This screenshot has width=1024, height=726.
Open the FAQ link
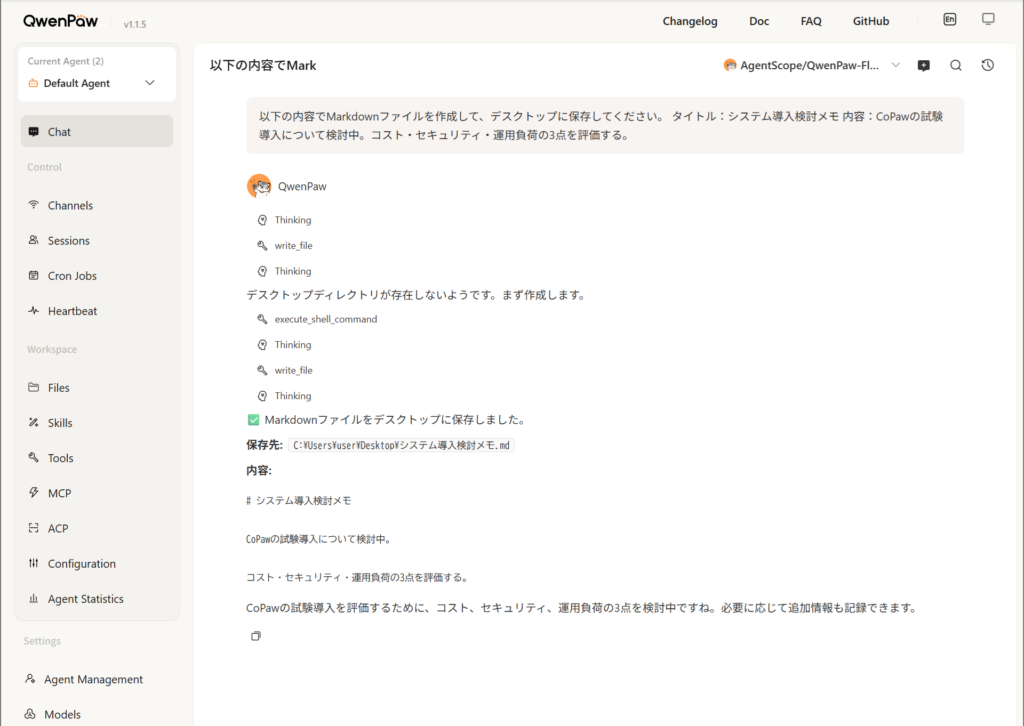pyautogui.click(x=811, y=21)
